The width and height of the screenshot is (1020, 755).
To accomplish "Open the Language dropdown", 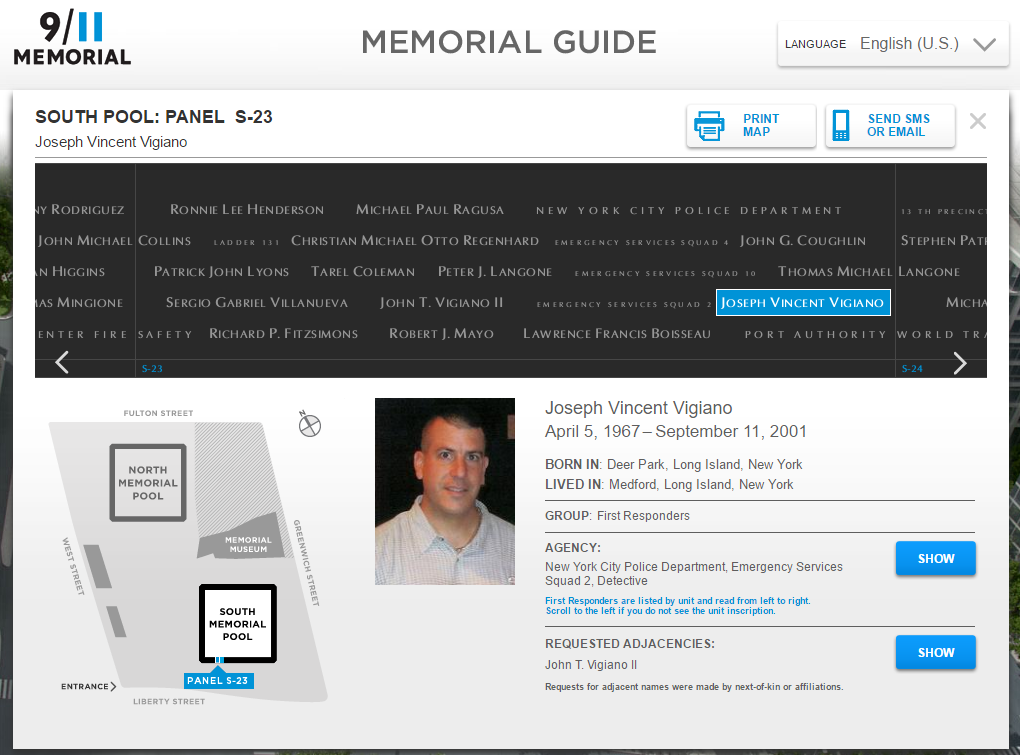I will (892, 44).
